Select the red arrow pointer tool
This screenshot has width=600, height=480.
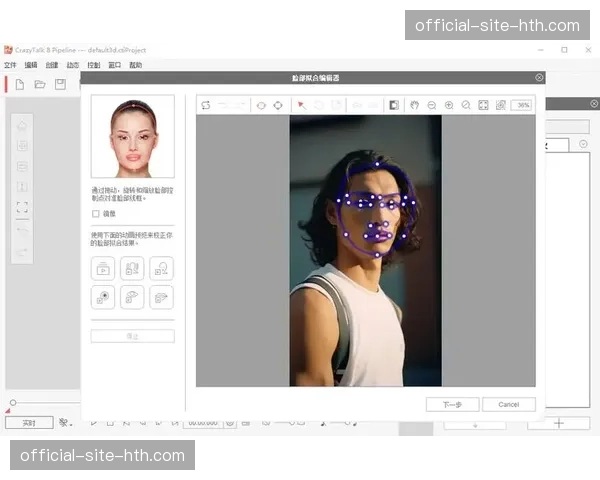[302, 105]
